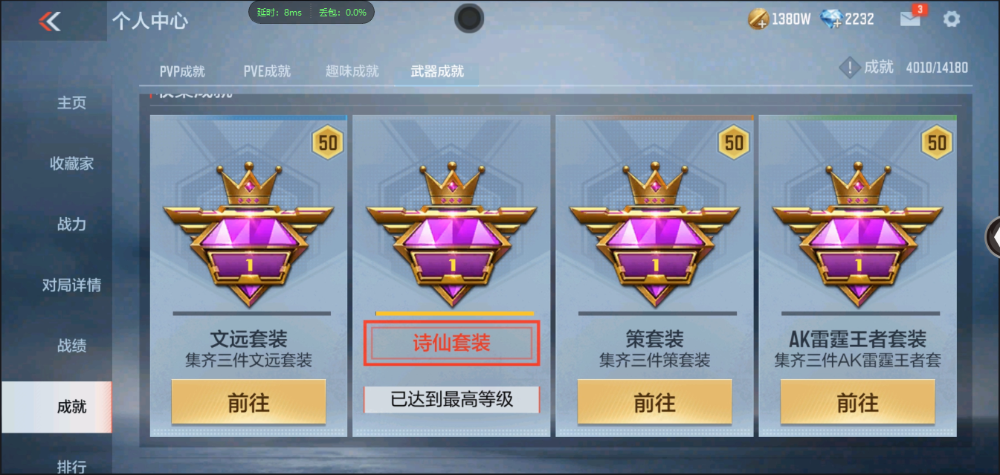Select the 诗仙套装 medal emblem
This screenshot has height=475, width=1000.
[x=452, y=233]
